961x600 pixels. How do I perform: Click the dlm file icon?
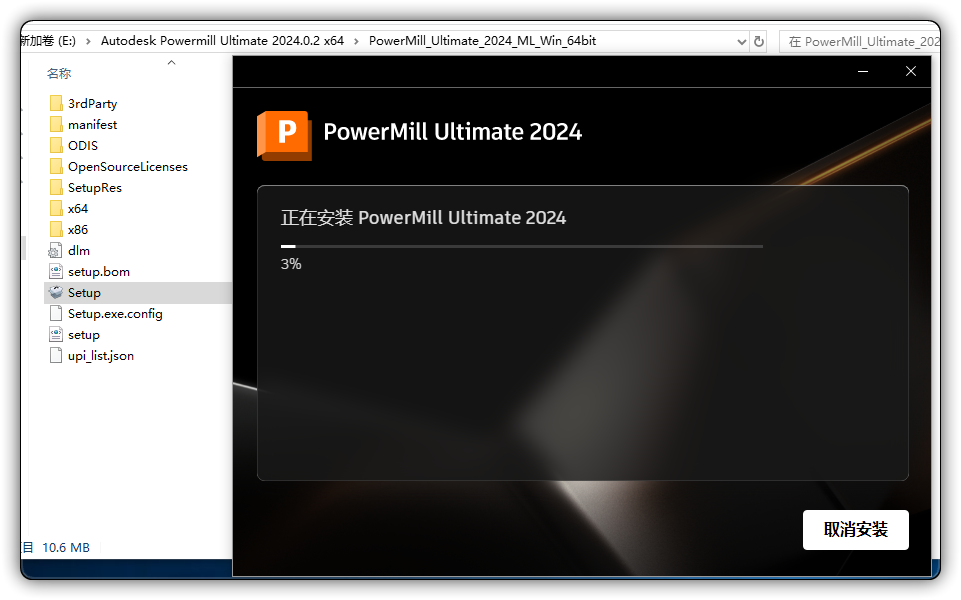56,250
